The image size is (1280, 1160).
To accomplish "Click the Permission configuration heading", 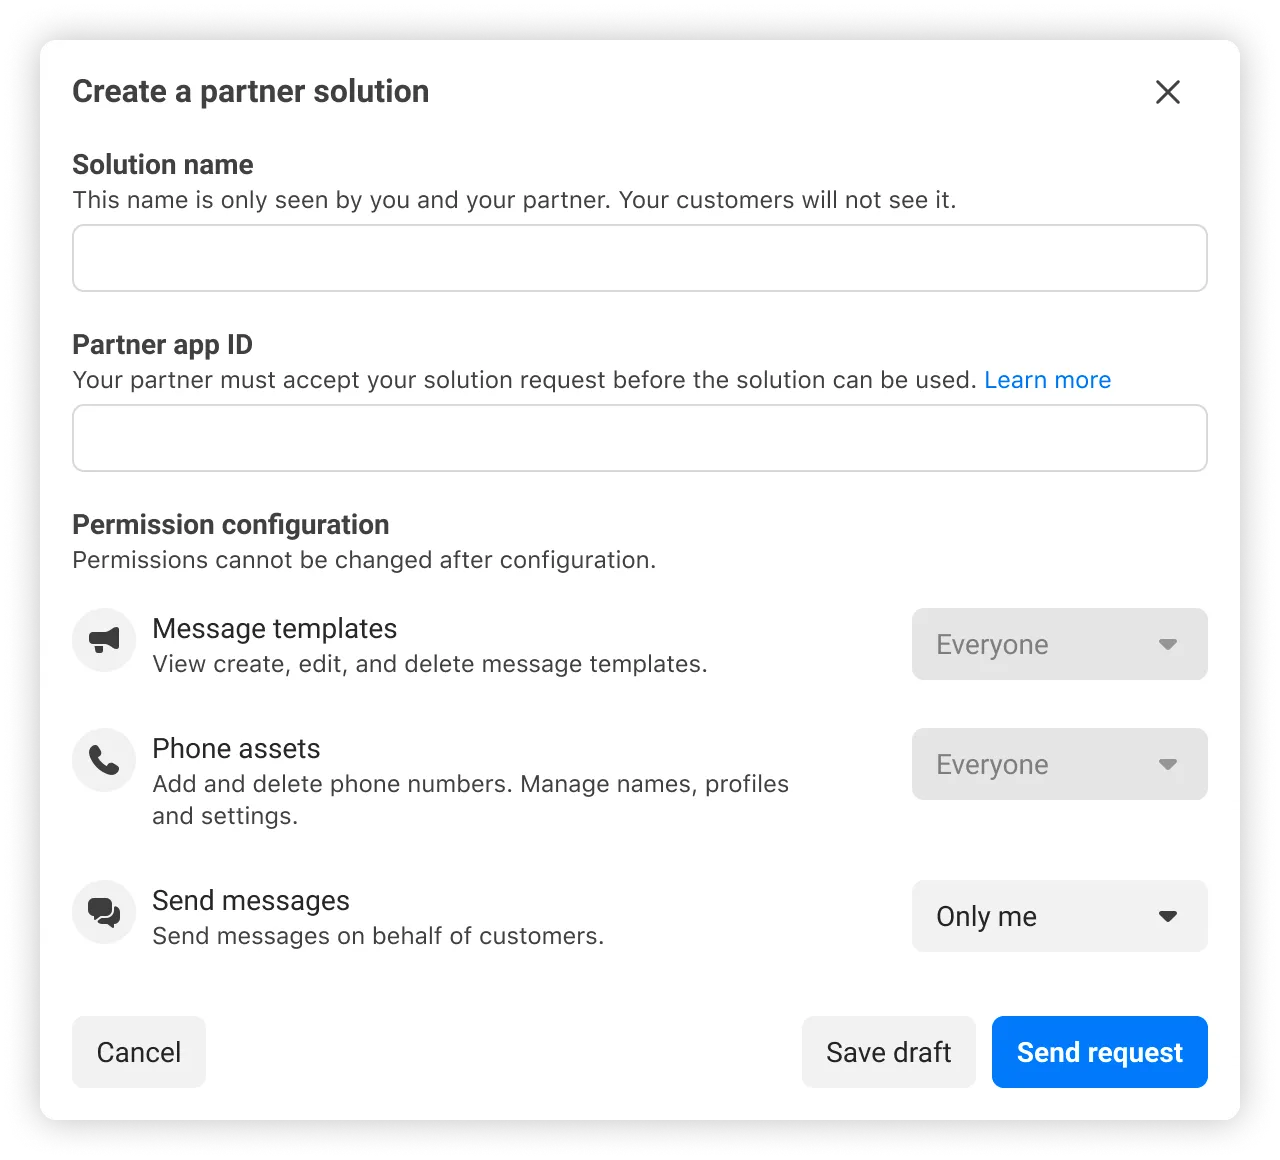I will (x=231, y=524).
